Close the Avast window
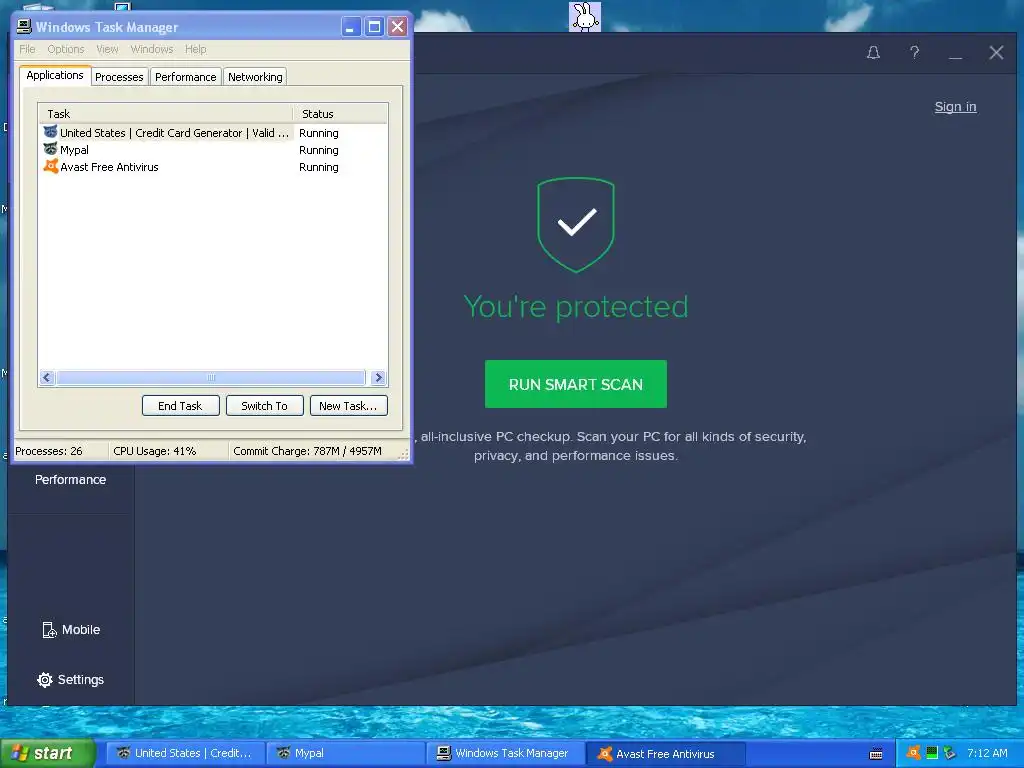Screen dimensions: 1024x768 click(x=996, y=52)
